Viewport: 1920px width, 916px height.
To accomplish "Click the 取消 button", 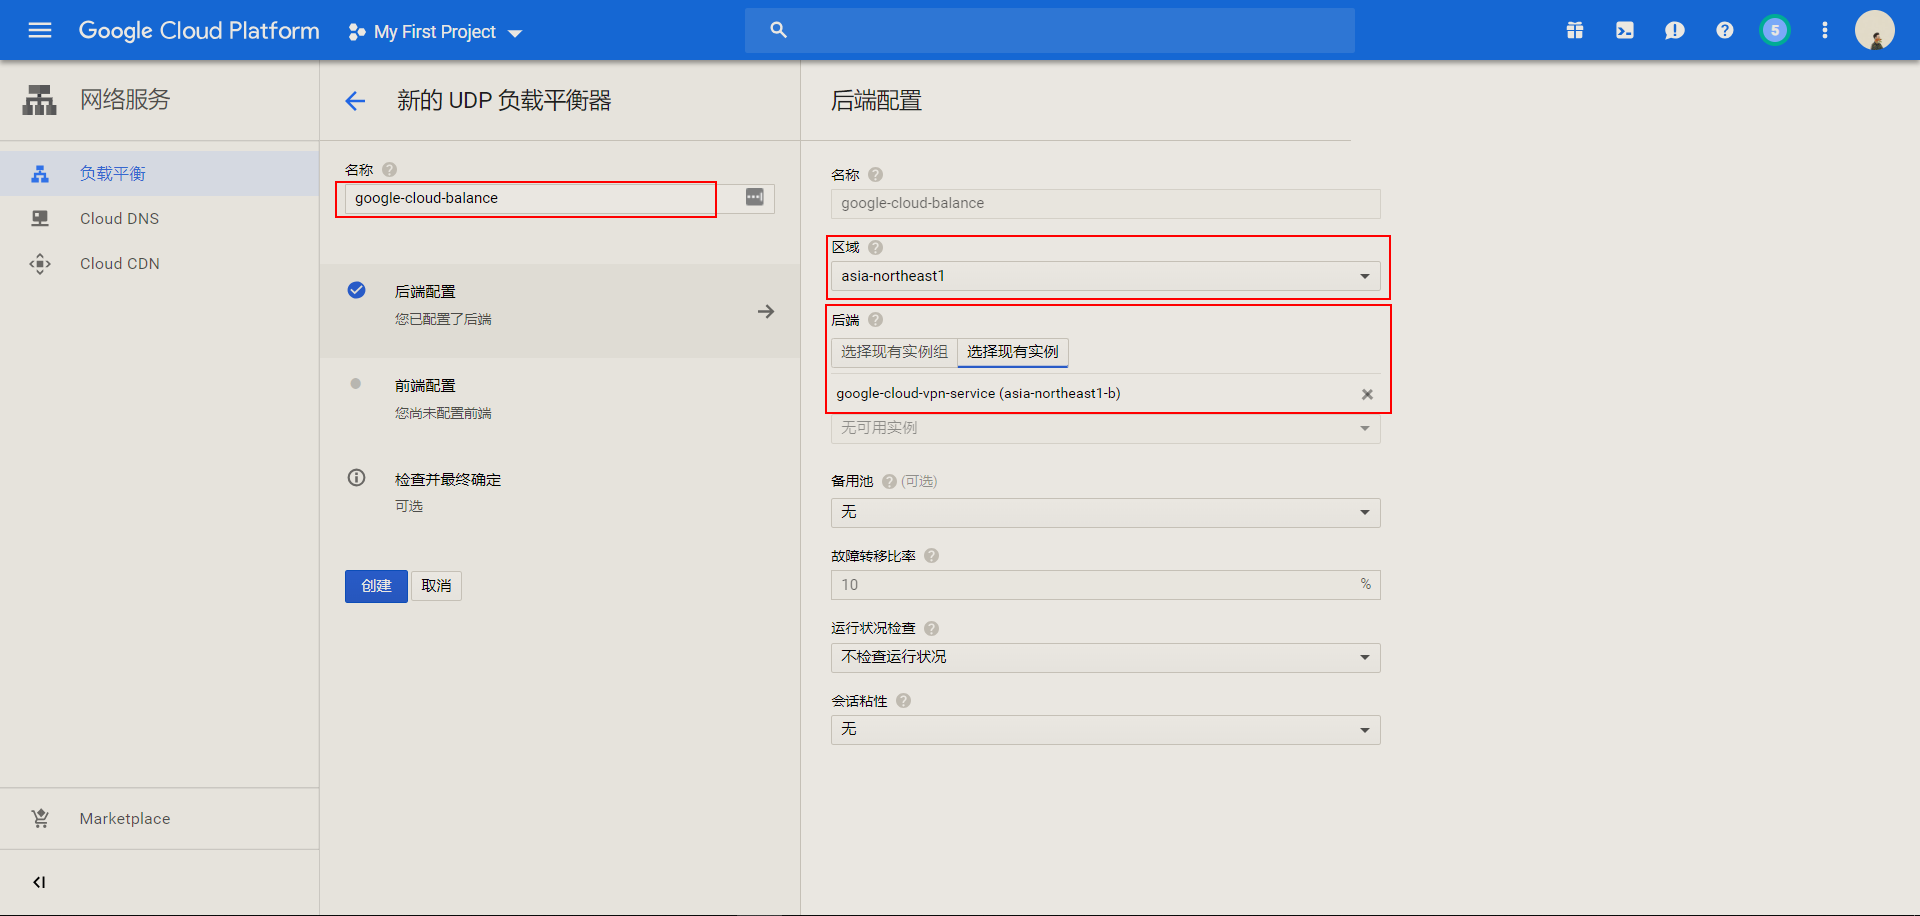I will [x=436, y=586].
